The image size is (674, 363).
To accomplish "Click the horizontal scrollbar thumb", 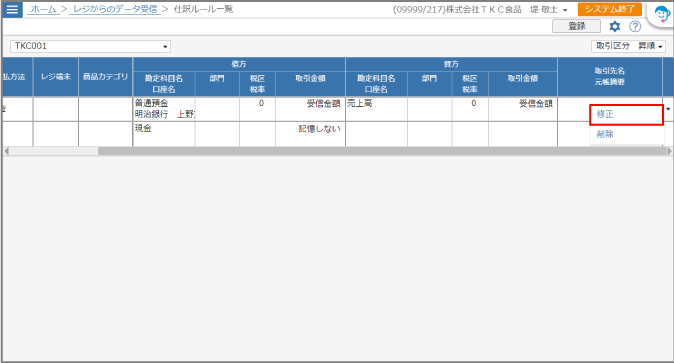I will [382, 151].
